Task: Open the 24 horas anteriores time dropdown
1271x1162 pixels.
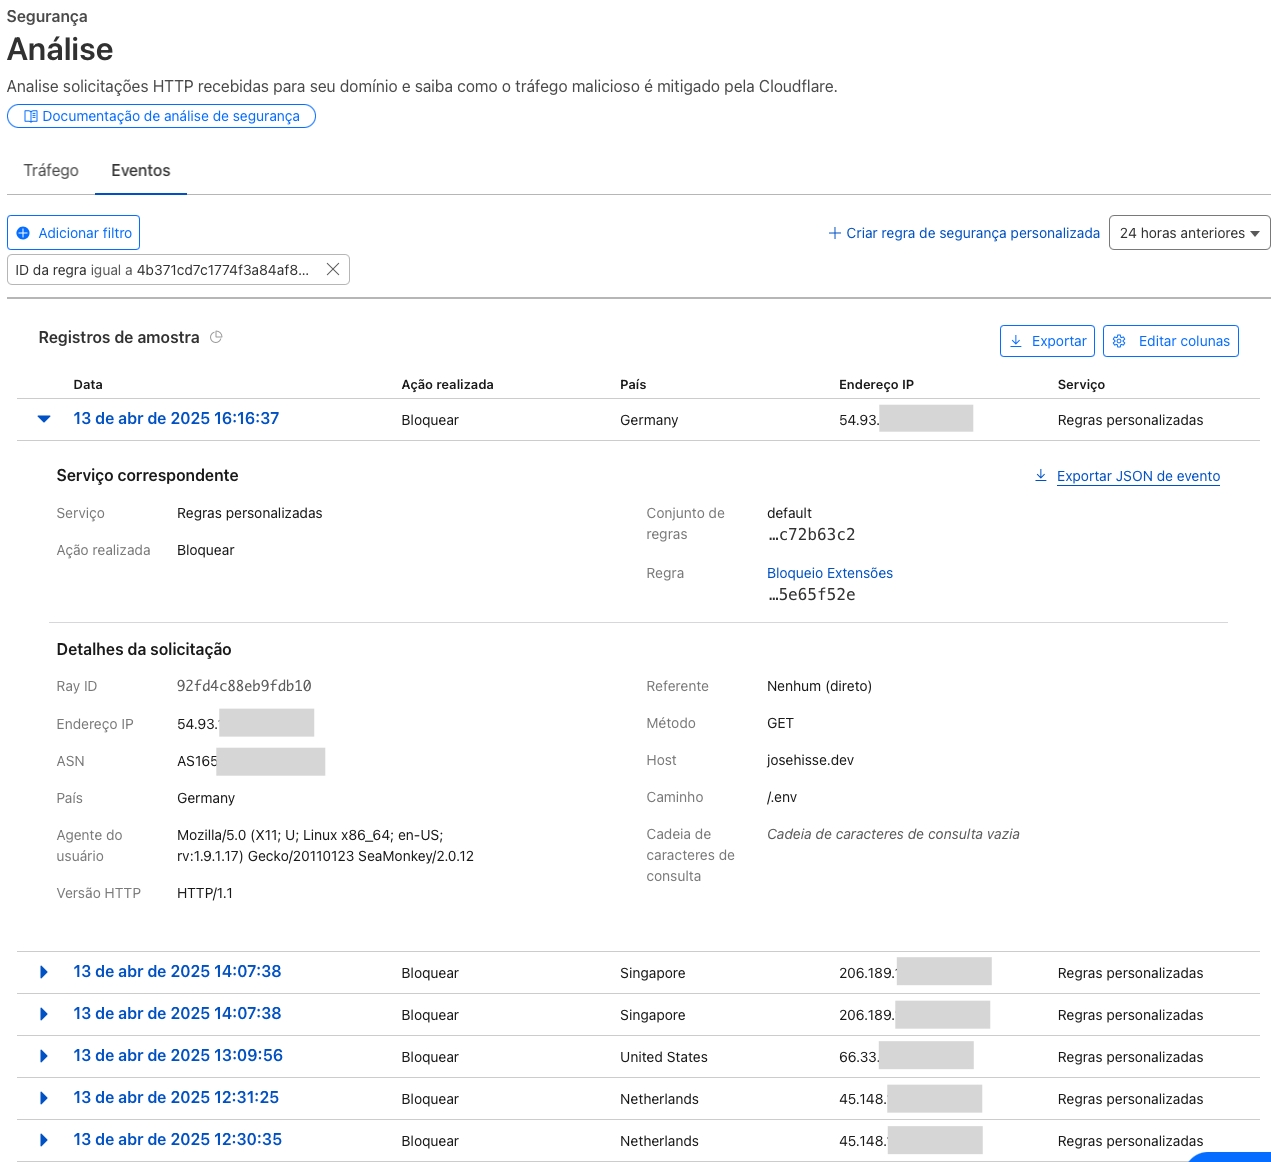Action: point(1189,233)
